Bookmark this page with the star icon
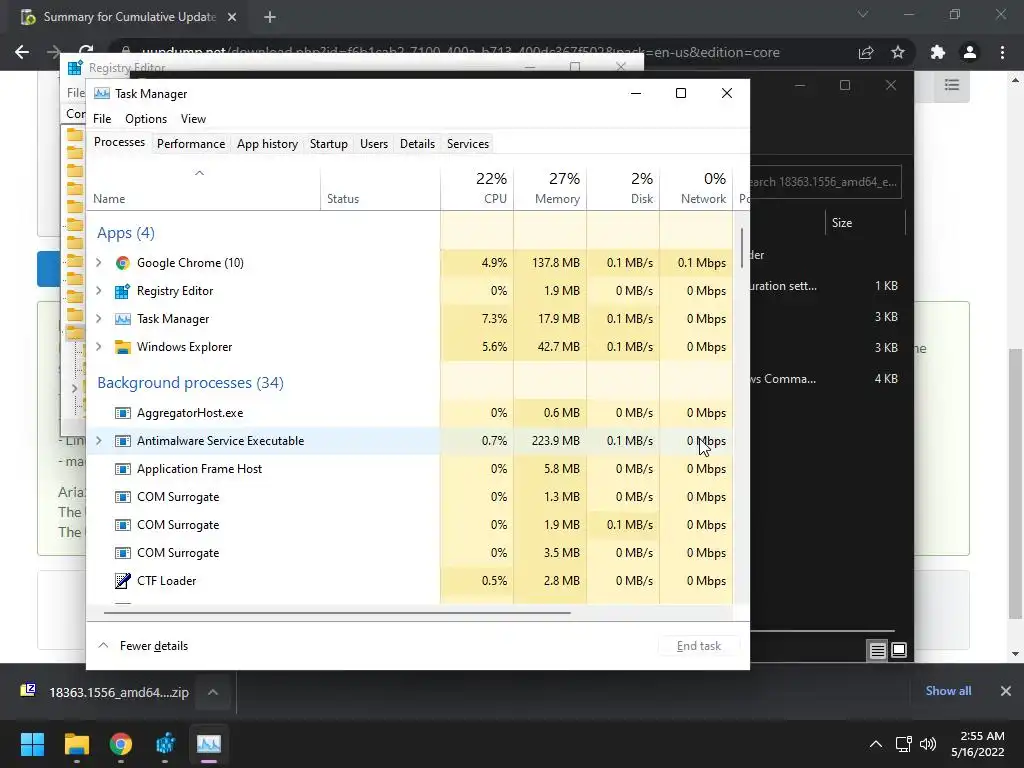1024x768 pixels. click(899, 52)
